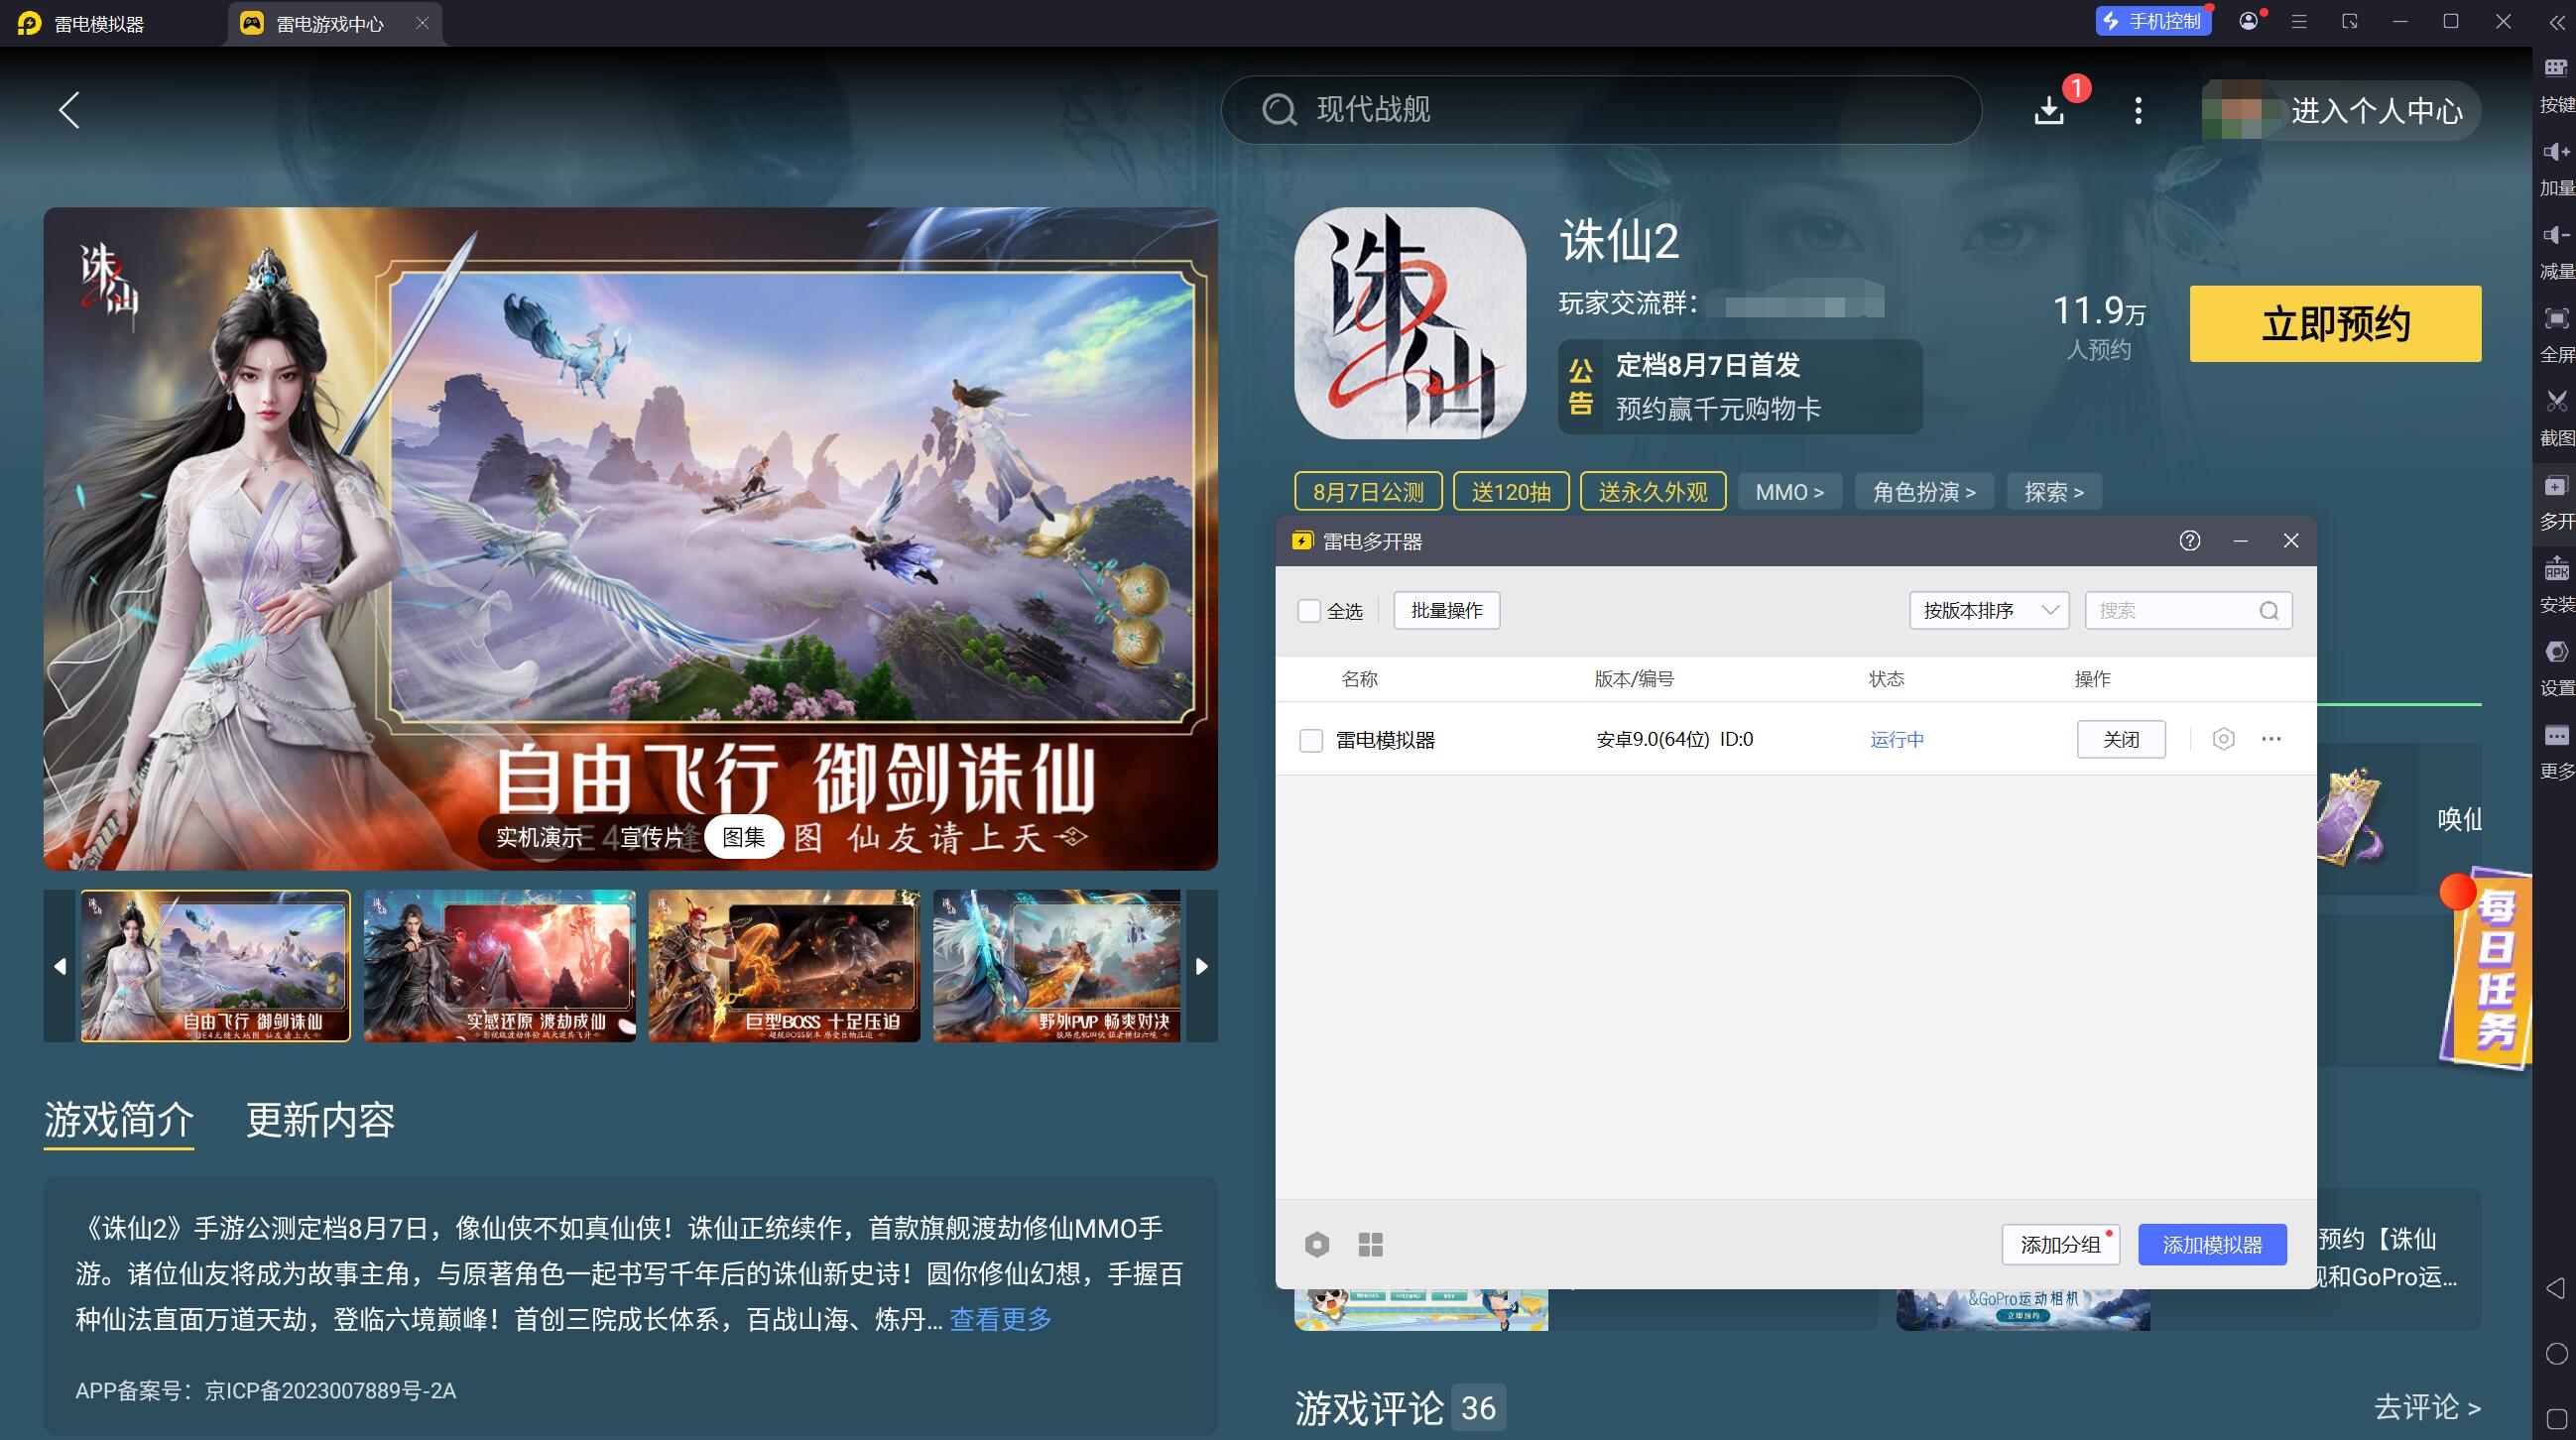The width and height of the screenshot is (2576, 1440).
Task: Click the Android back triangle button
Action: point(2556,1288)
